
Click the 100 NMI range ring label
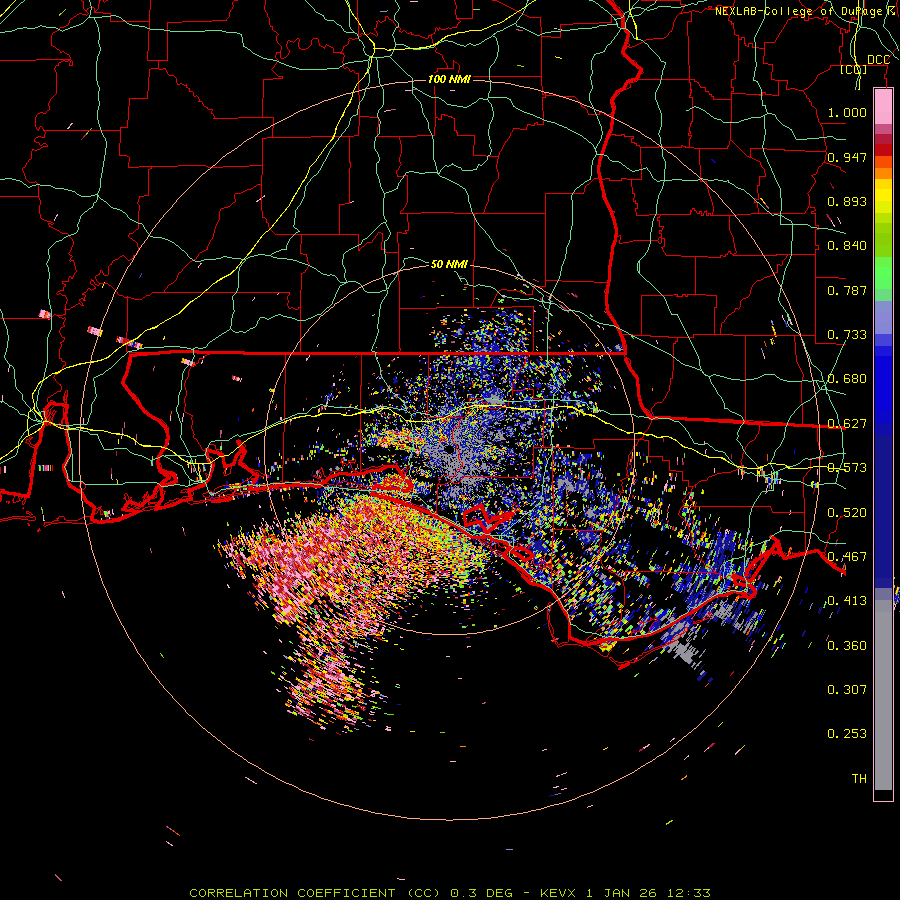point(449,79)
